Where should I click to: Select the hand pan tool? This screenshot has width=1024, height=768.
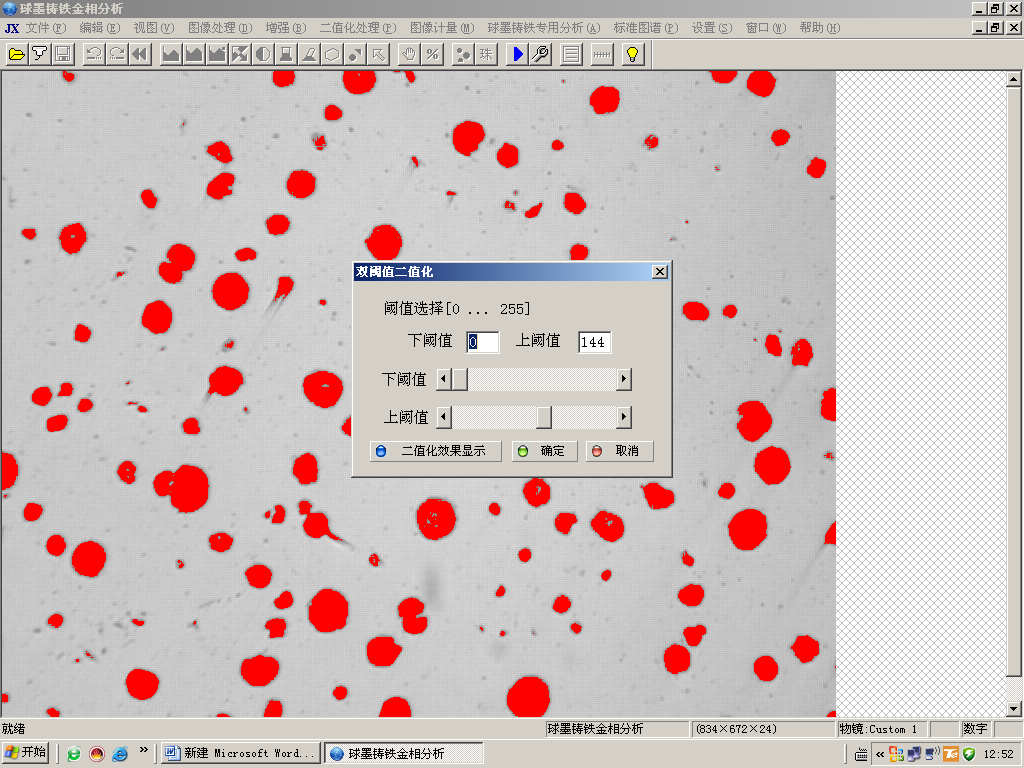(x=409, y=54)
